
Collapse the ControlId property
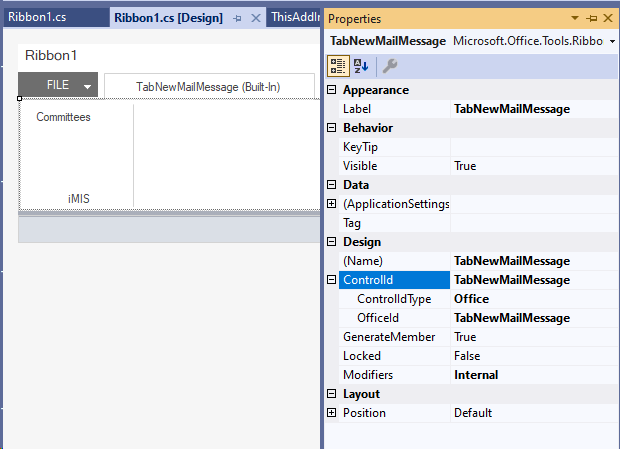332,279
